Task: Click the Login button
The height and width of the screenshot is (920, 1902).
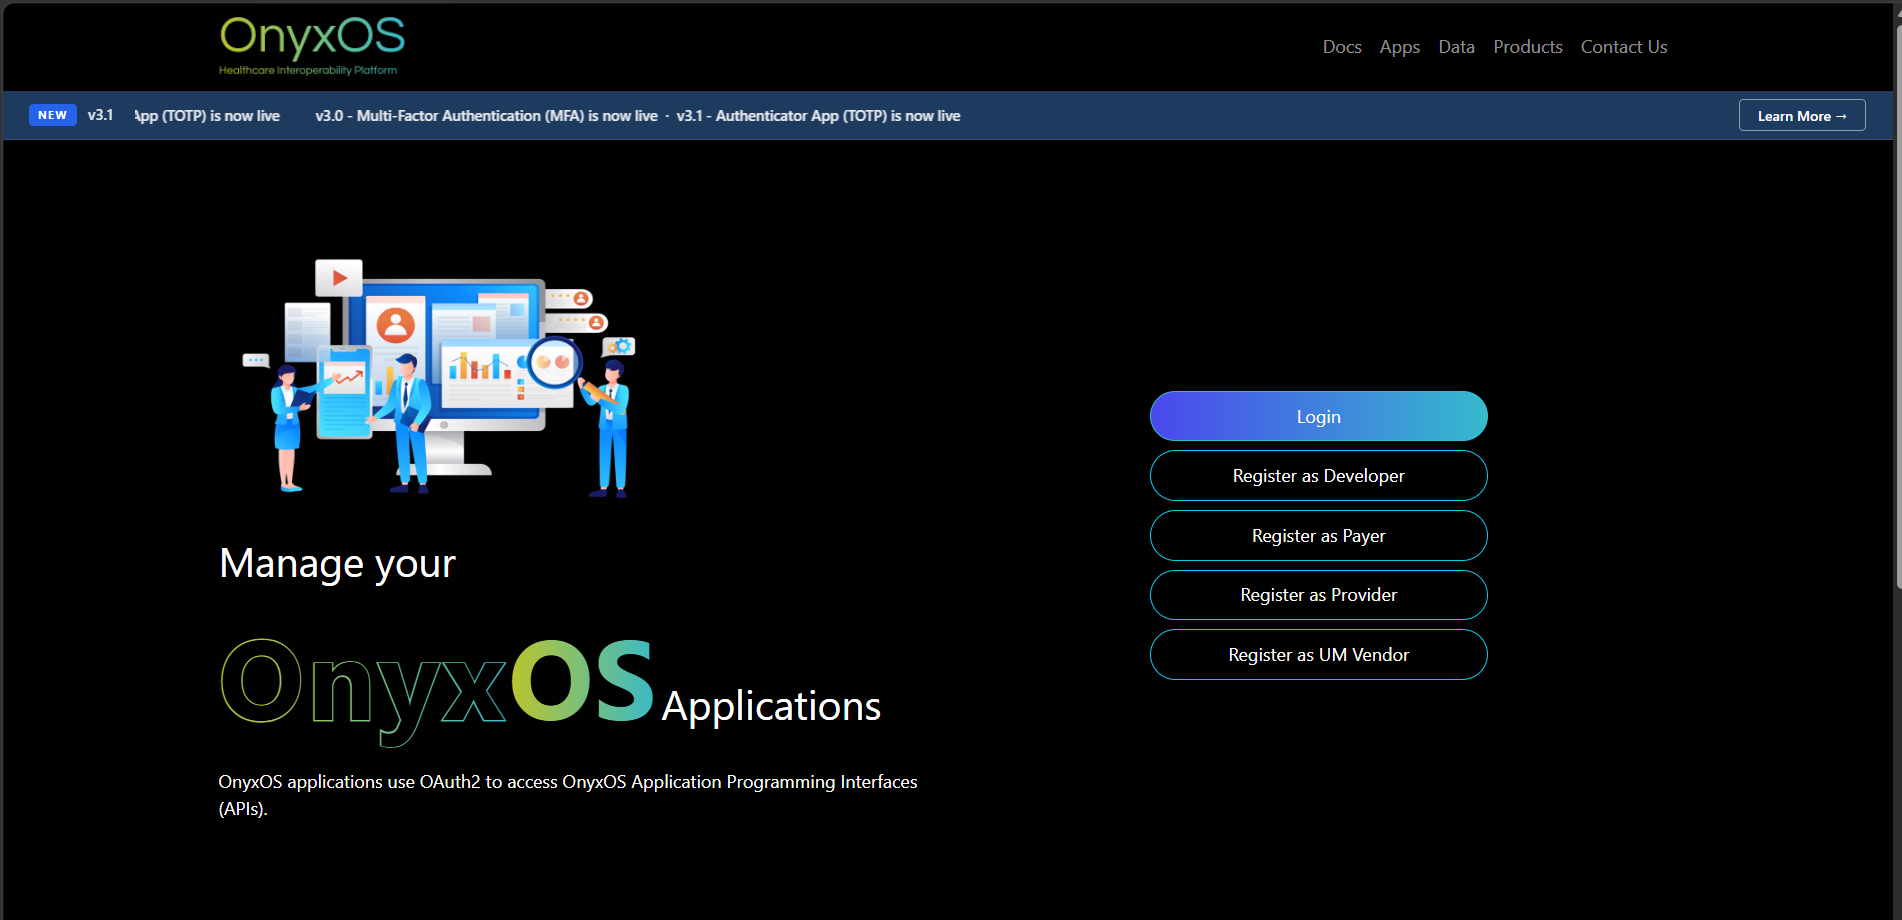Action: point(1318,416)
